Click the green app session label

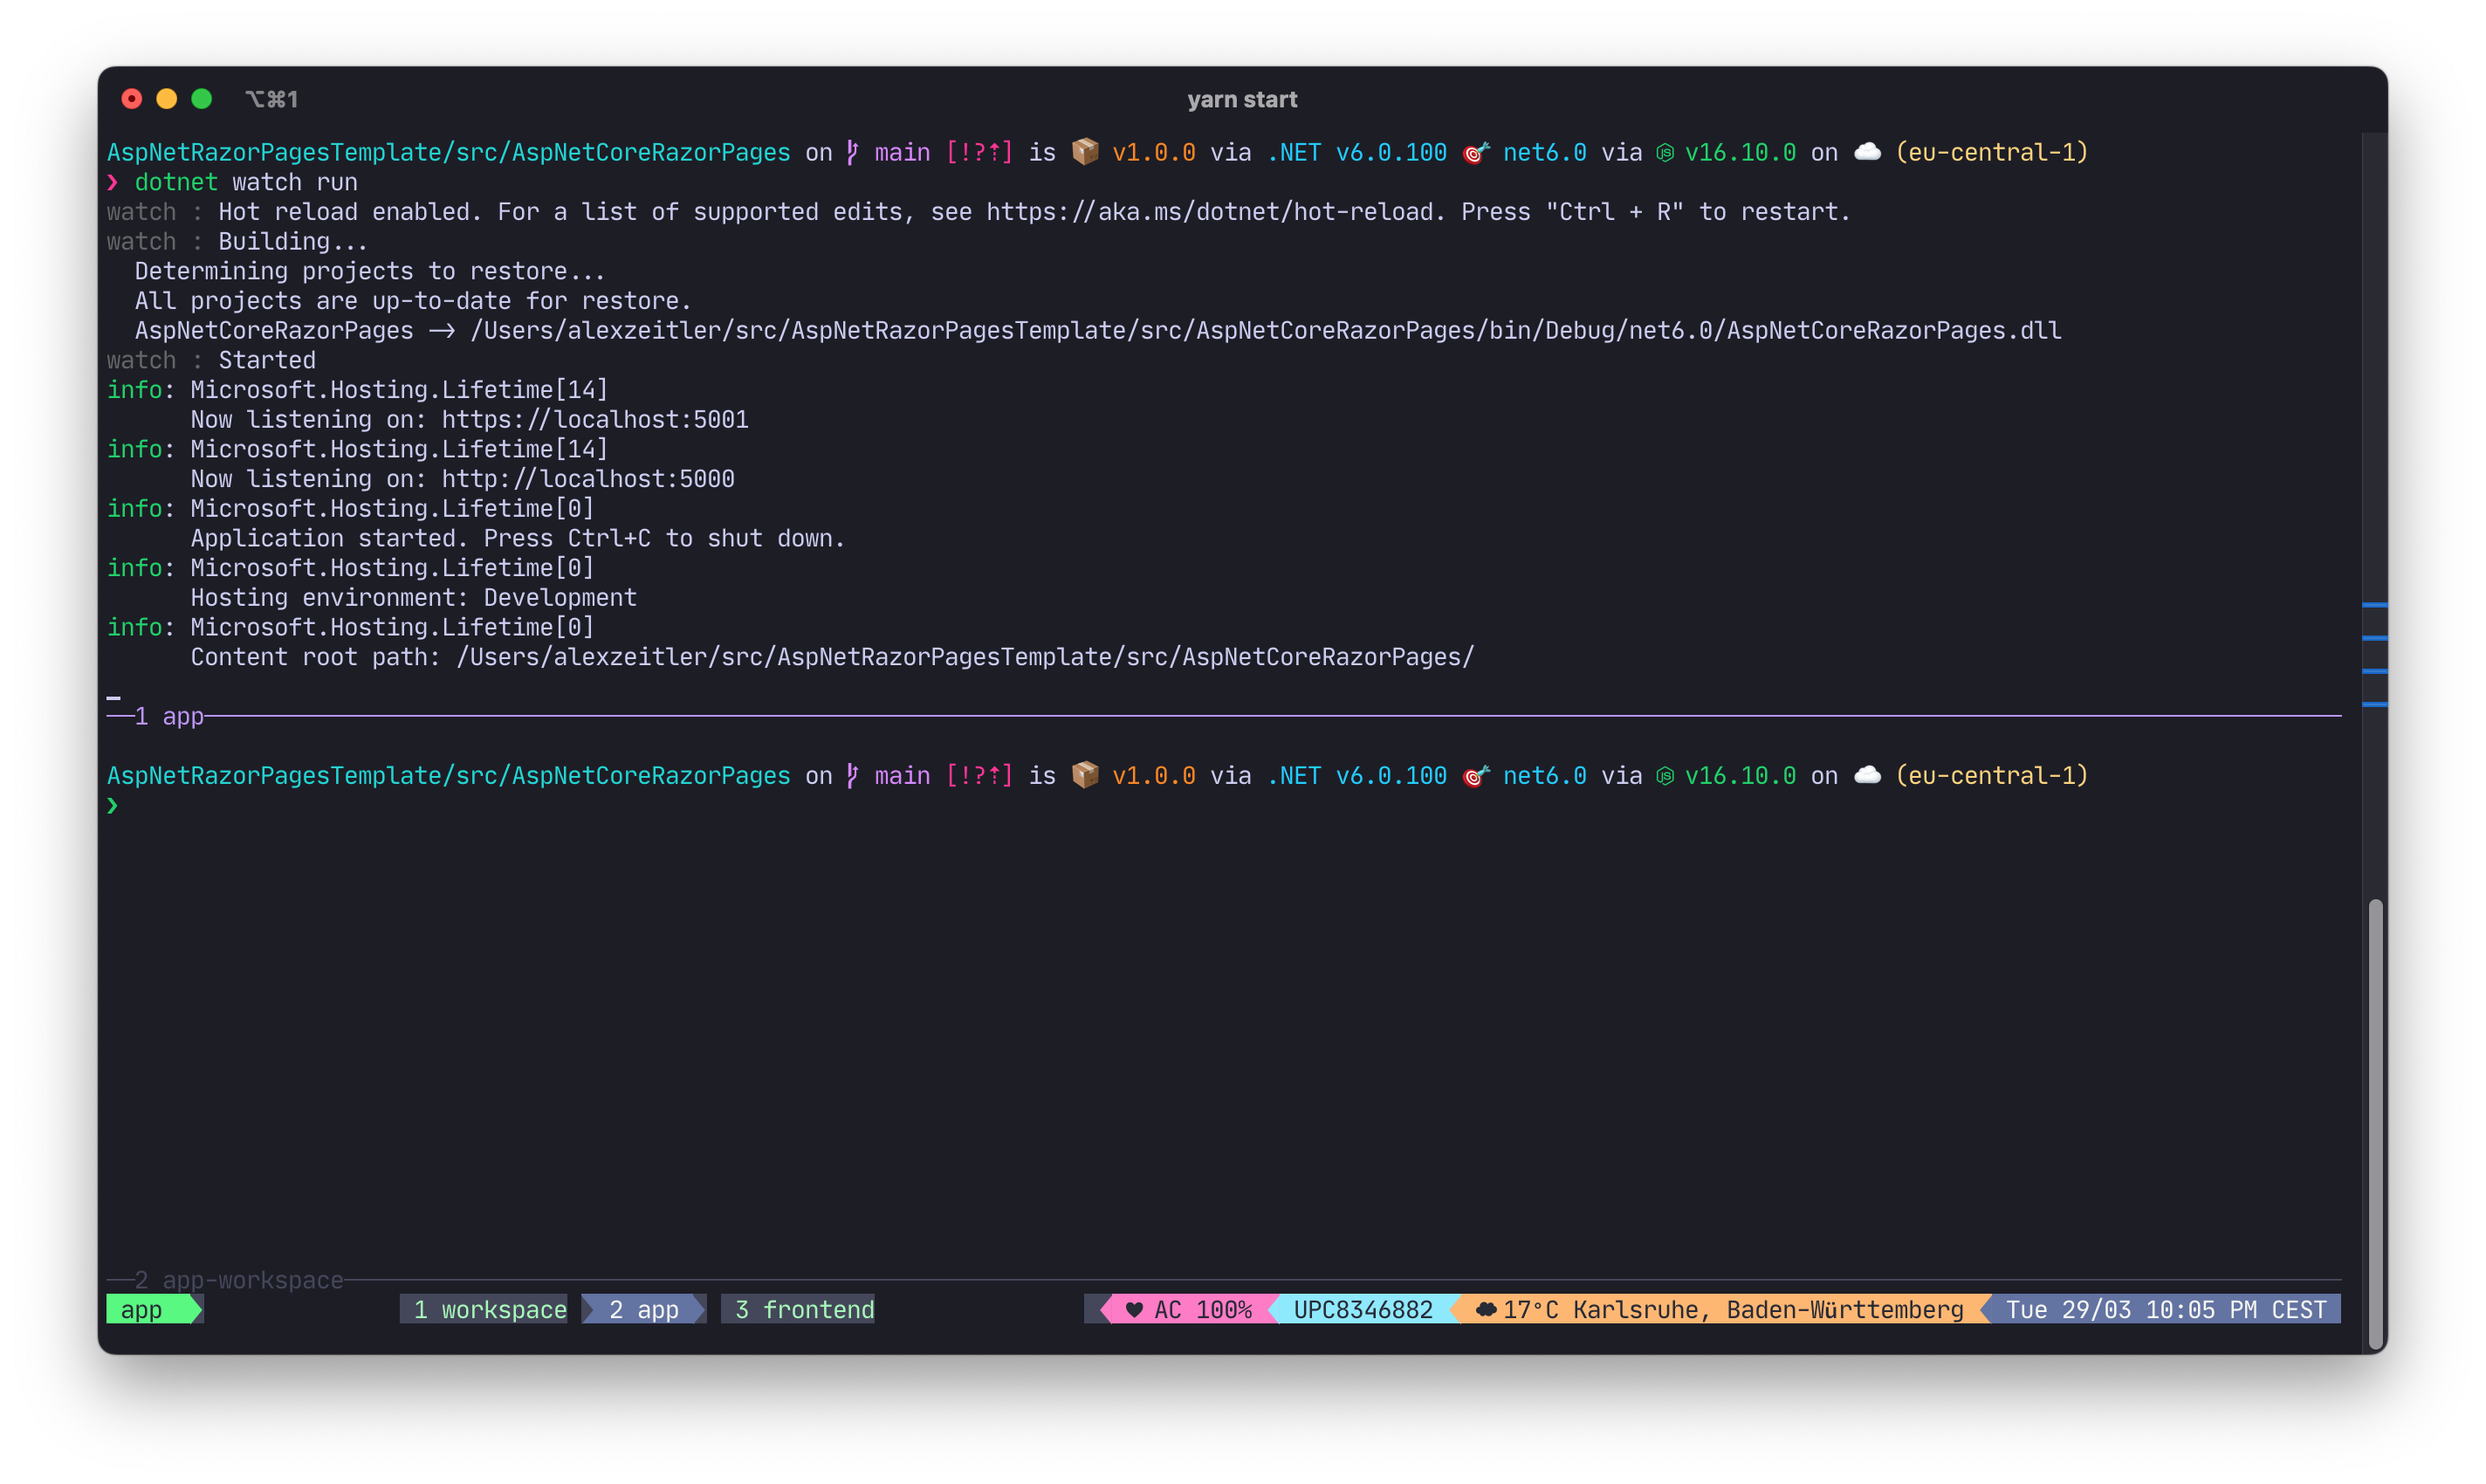143,1310
